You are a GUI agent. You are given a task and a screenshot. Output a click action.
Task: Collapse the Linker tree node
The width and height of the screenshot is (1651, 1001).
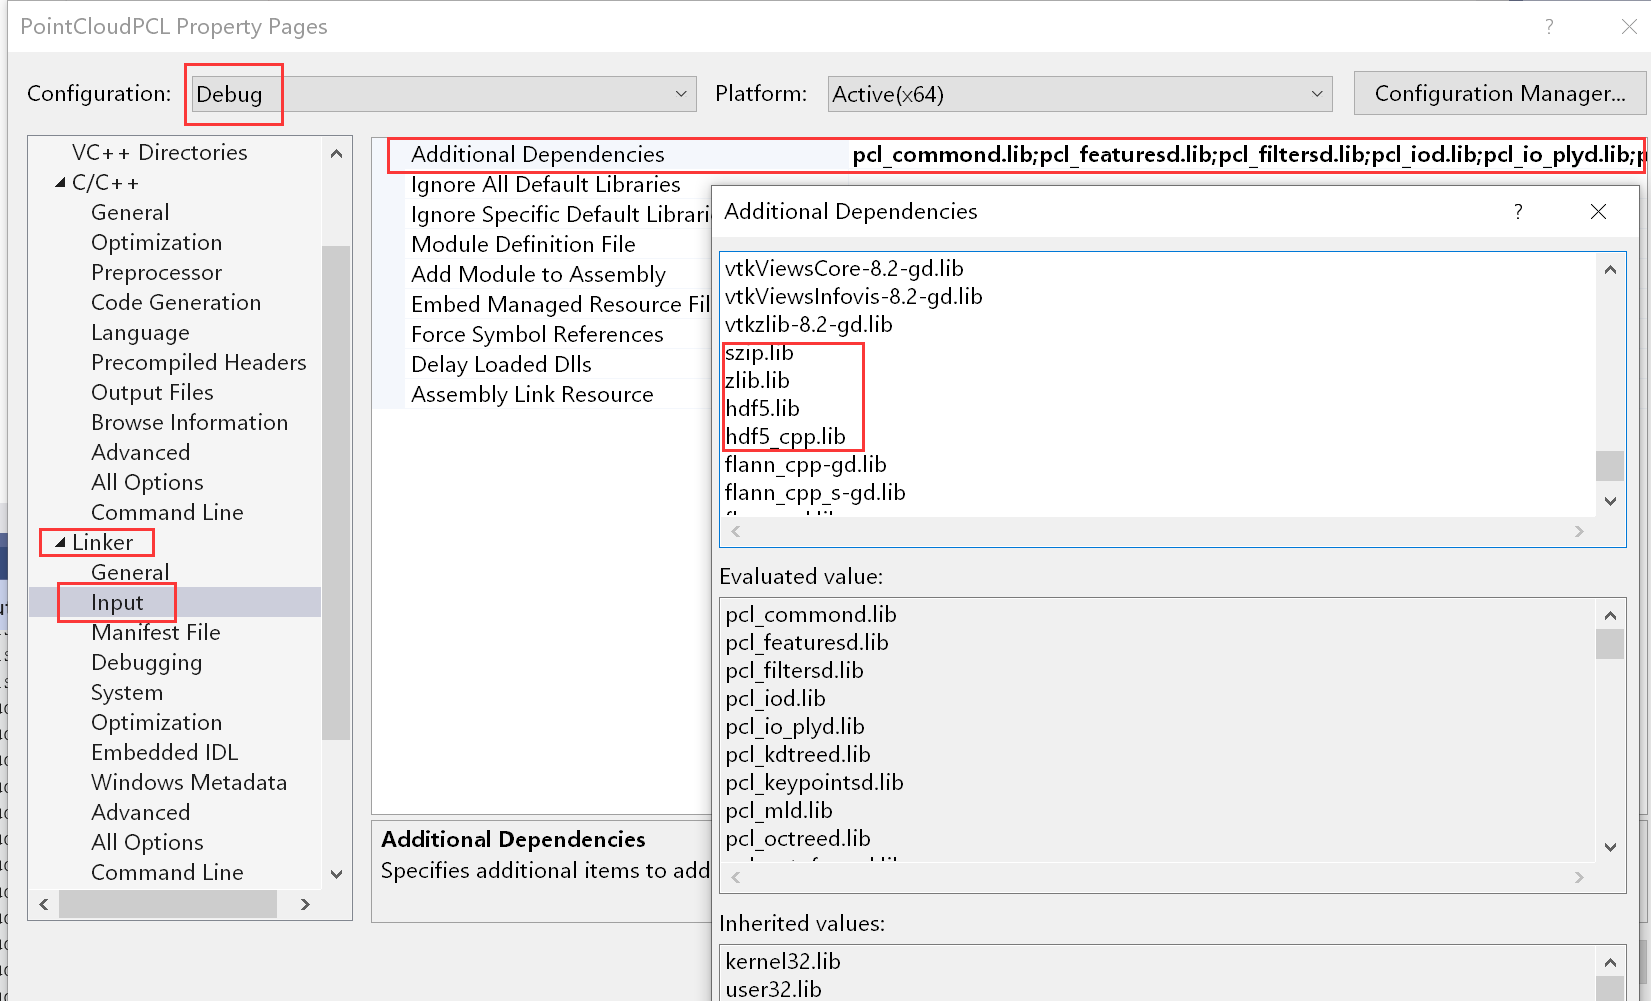click(x=61, y=543)
